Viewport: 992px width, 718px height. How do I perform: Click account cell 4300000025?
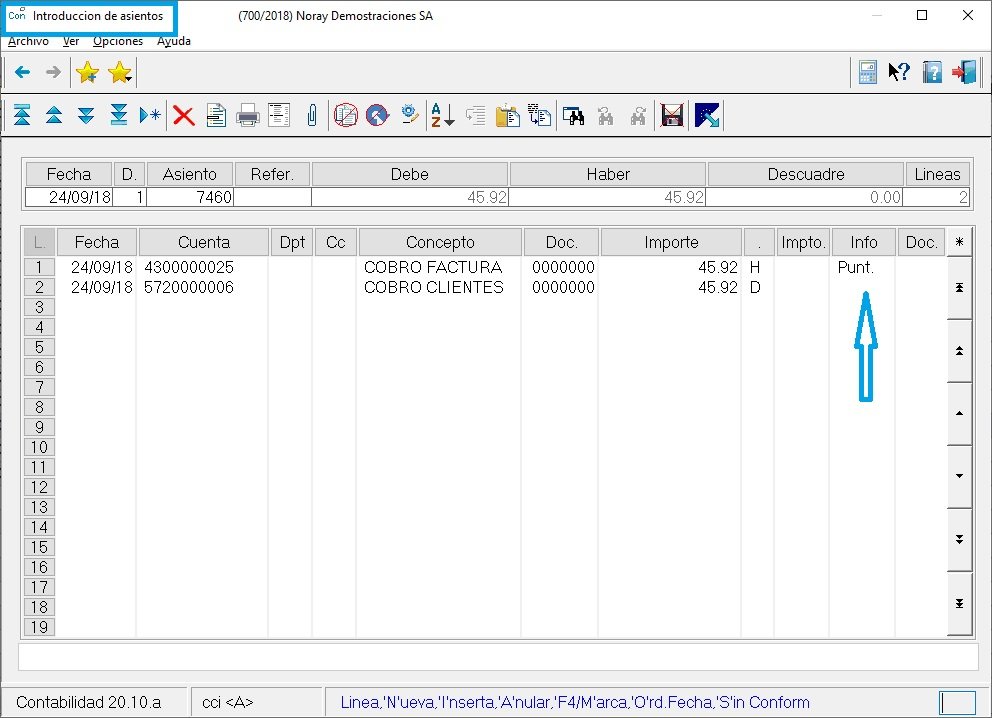(189, 267)
